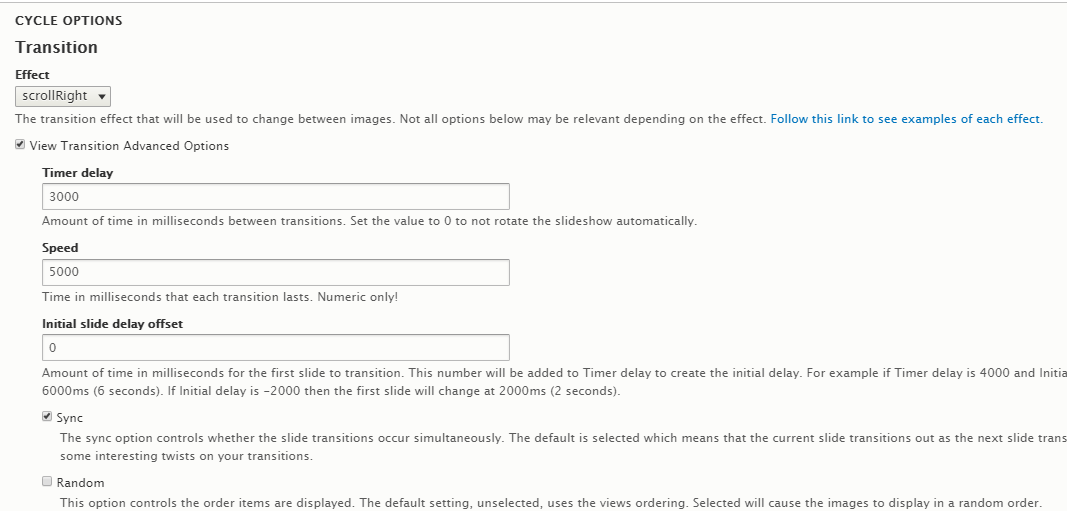Click the Sync option label text
1067x511 pixels.
[x=70, y=418]
